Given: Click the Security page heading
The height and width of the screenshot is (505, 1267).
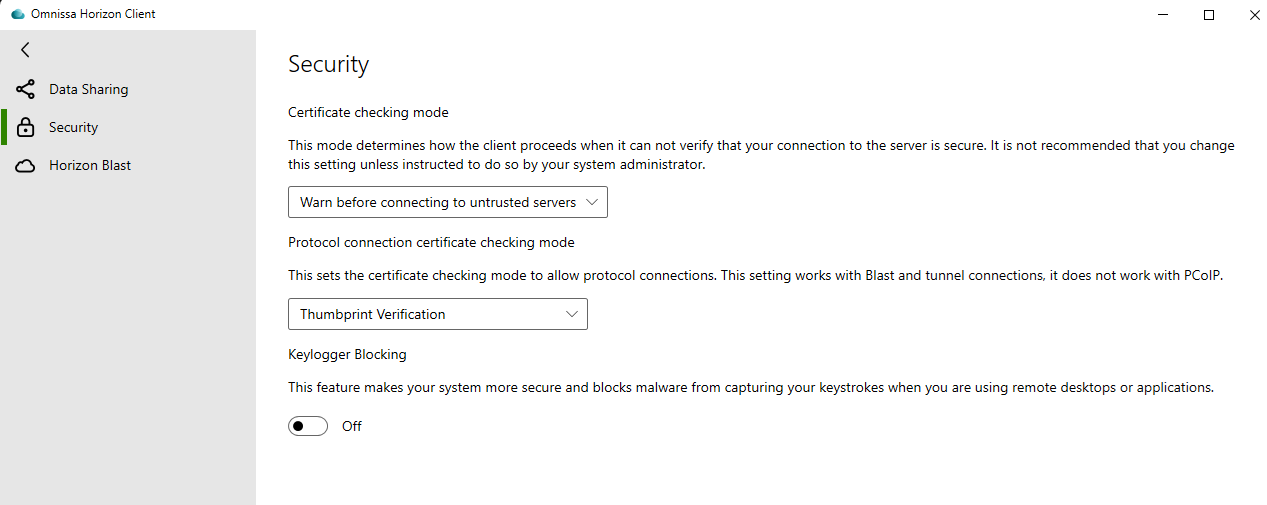Looking at the screenshot, I should coord(329,65).
